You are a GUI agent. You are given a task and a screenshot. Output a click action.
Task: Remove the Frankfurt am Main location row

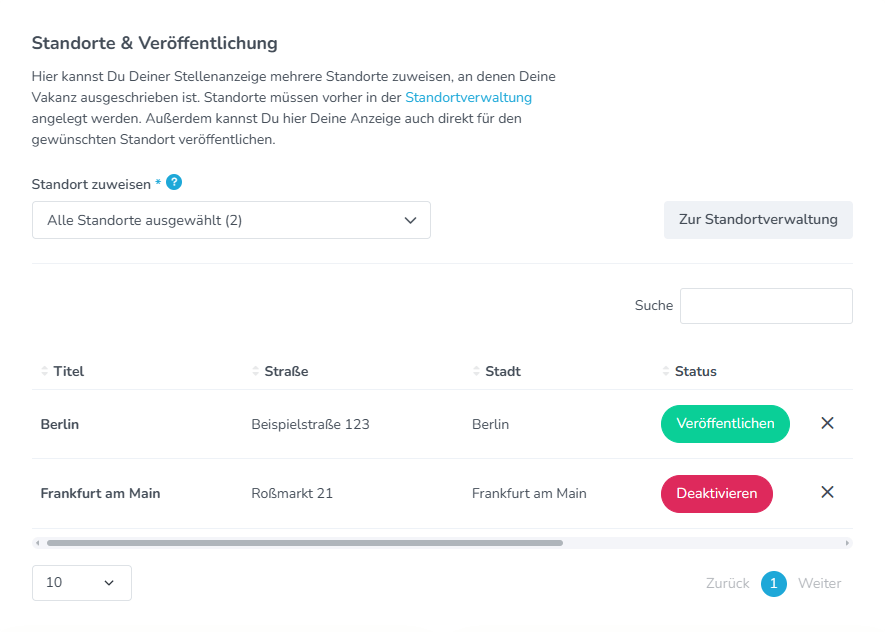coord(827,492)
